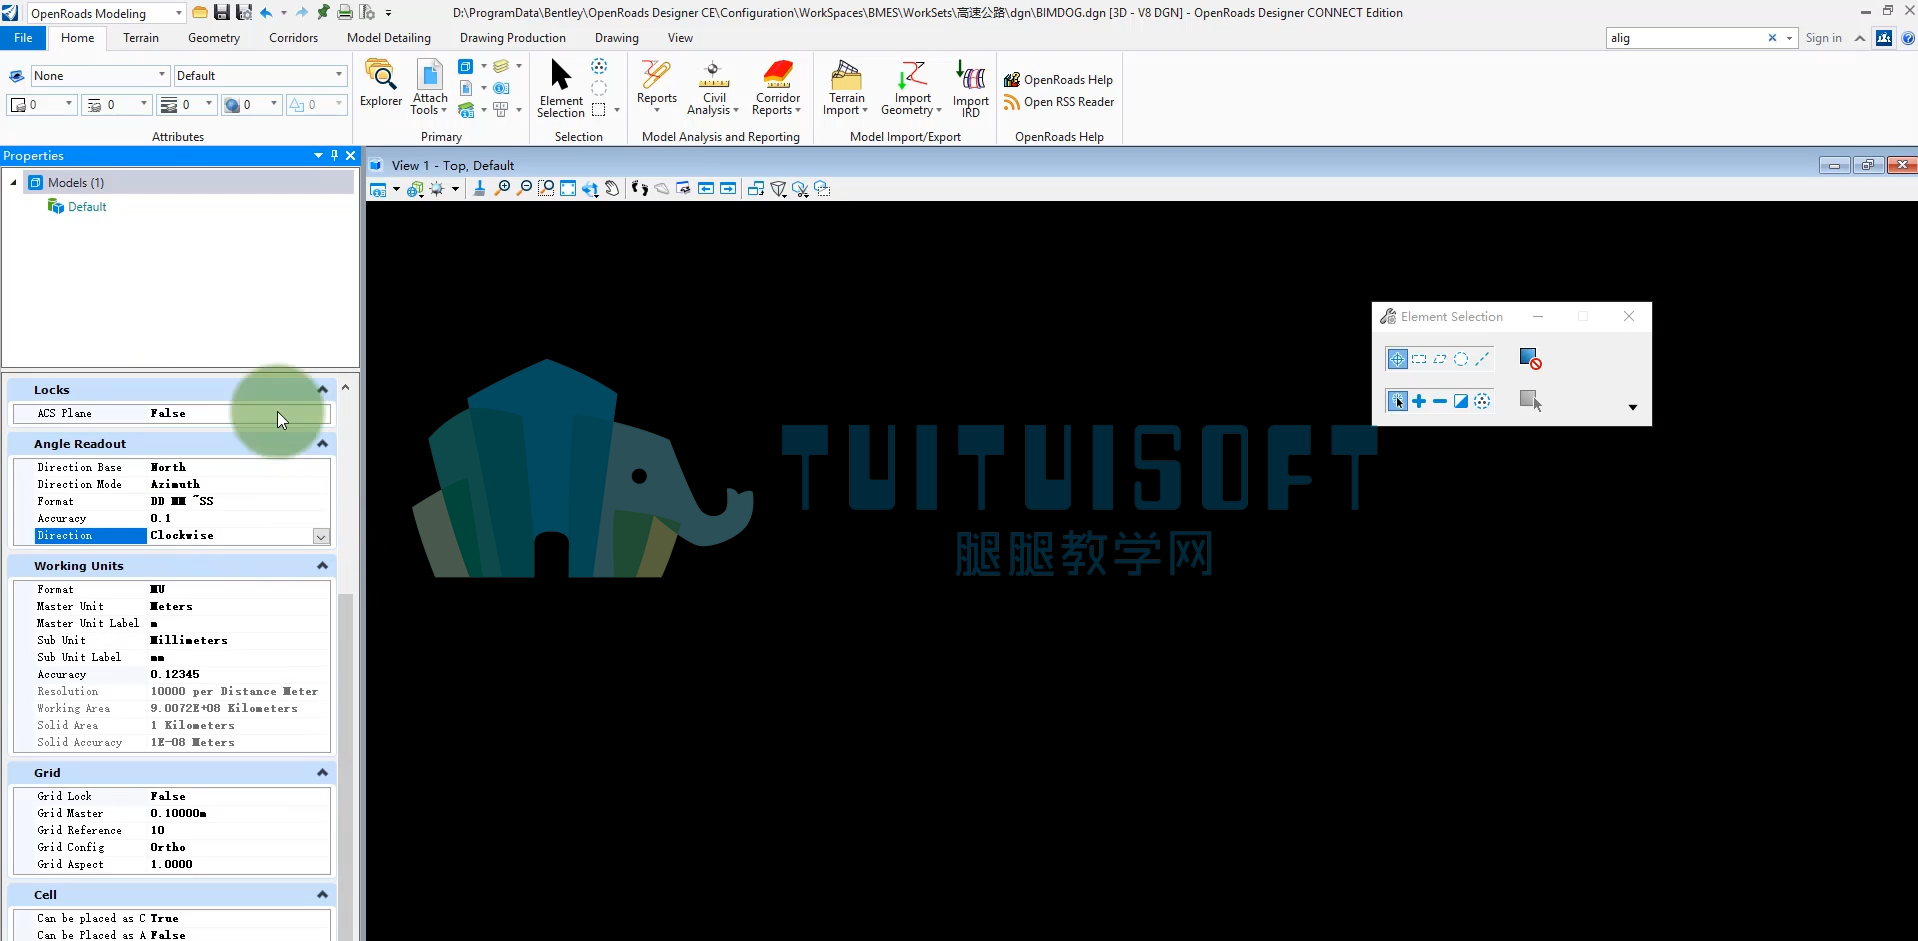Click Zoom Out in View 1 toolbar
Screen dimensions: 1918x941
coord(524,188)
